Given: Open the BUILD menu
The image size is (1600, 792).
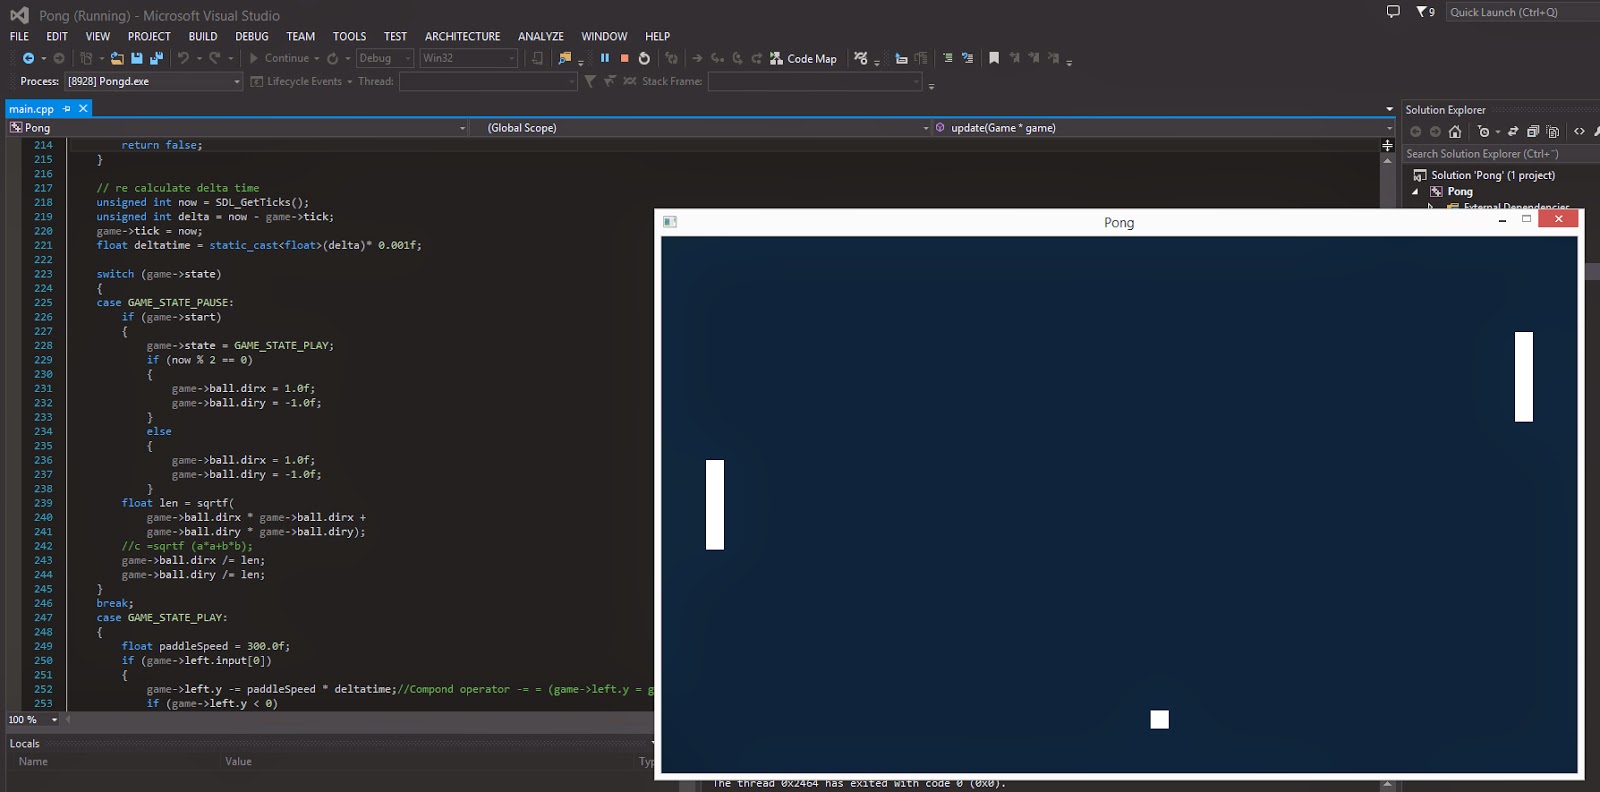Looking at the screenshot, I should 203,36.
